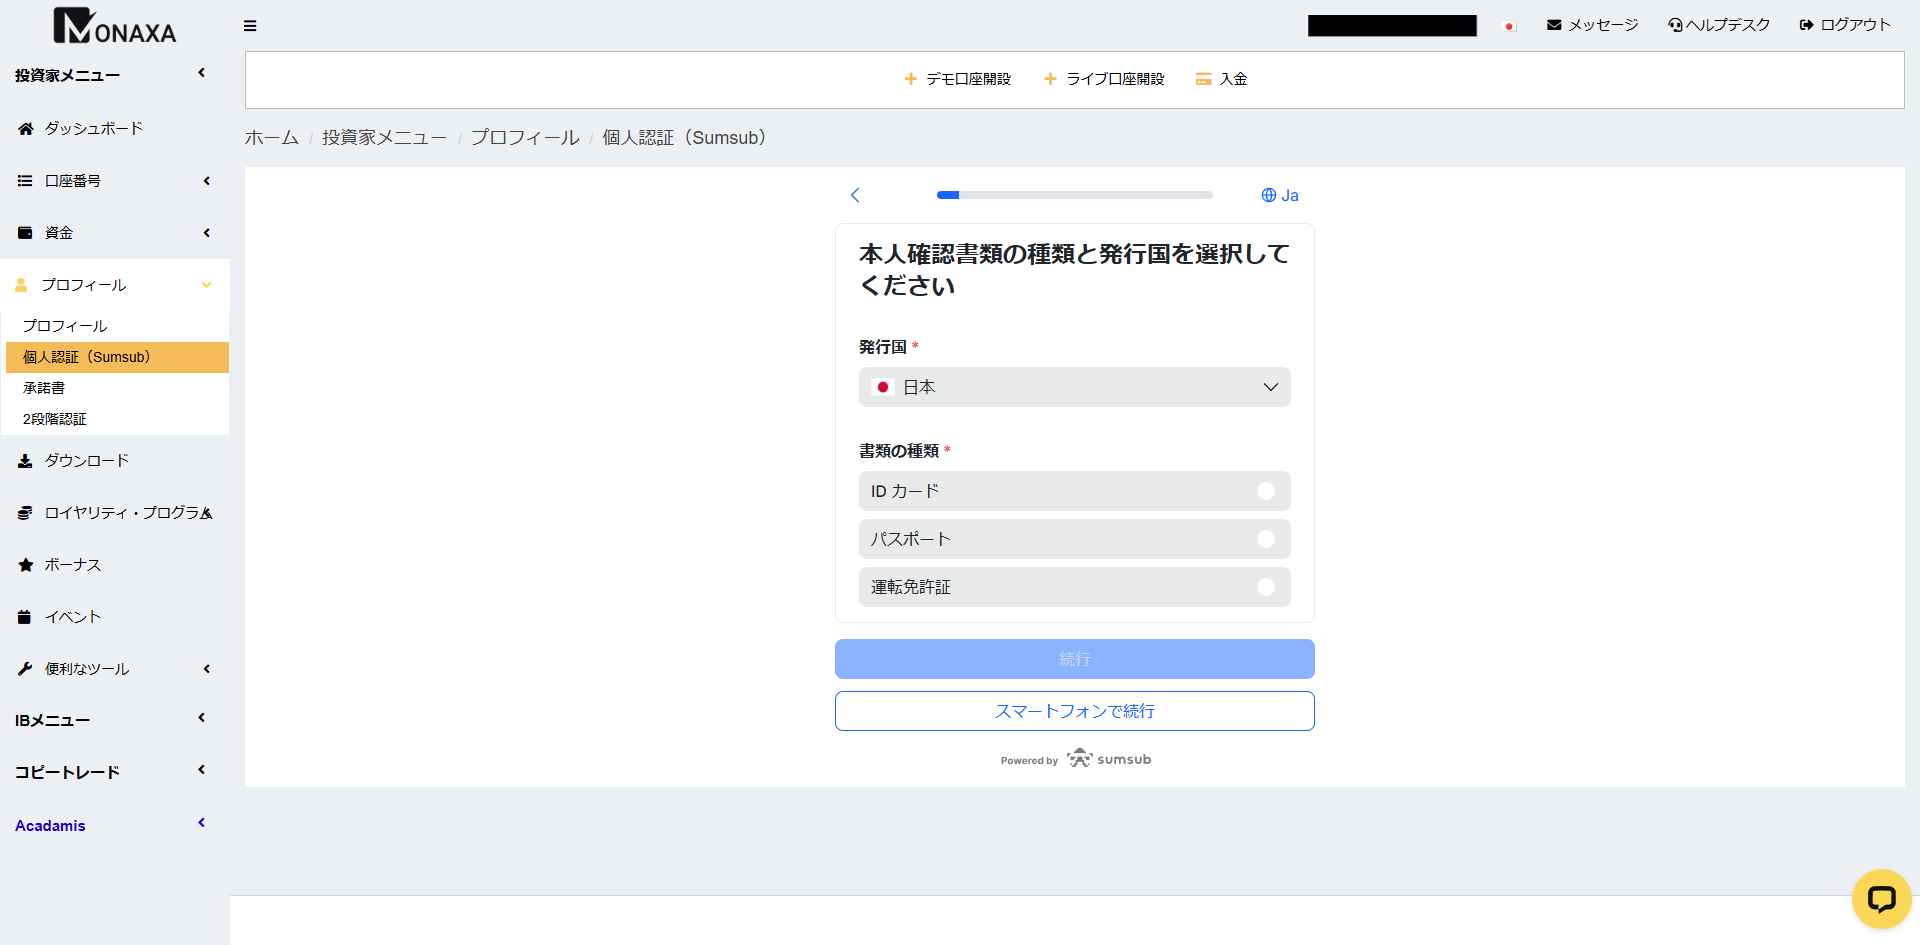Open メッセージ envelope icon

pyautogui.click(x=1554, y=25)
